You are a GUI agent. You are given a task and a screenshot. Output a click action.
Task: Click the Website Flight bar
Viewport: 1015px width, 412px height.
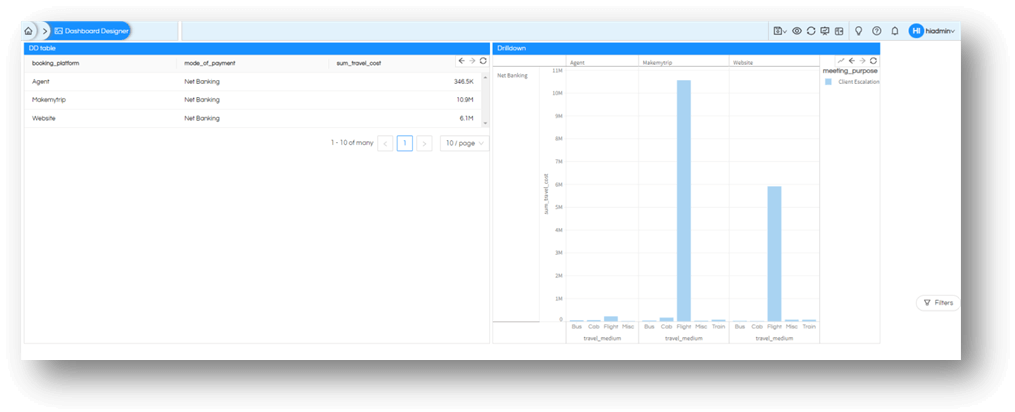pyautogui.click(x=774, y=254)
